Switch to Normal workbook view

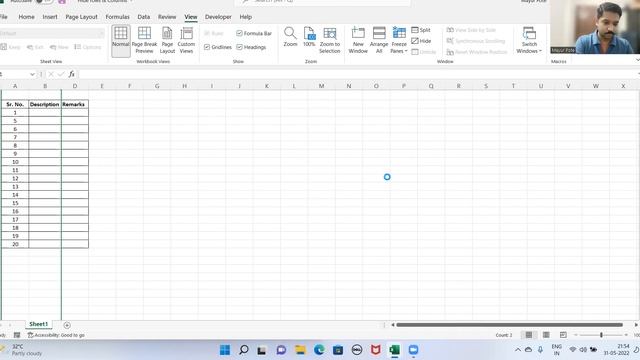tap(121, 40)
